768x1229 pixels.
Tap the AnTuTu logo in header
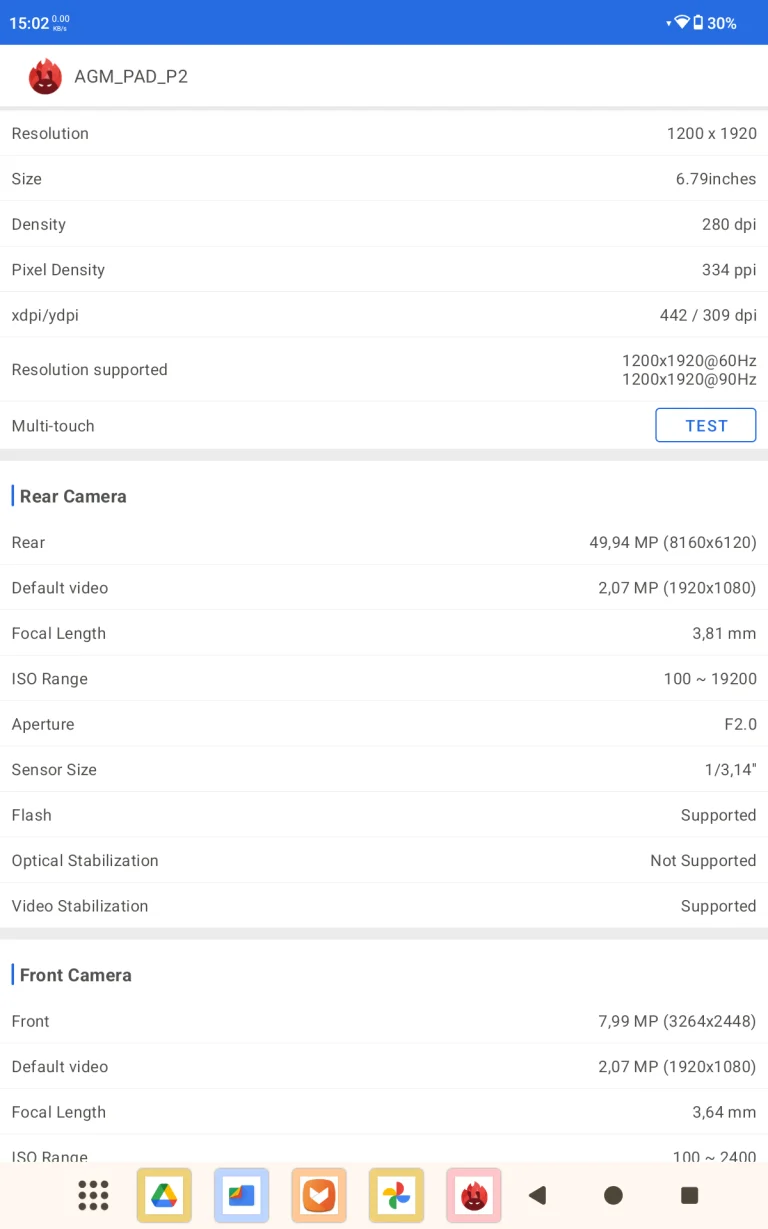pyautogui.click(x=45, y=77)
